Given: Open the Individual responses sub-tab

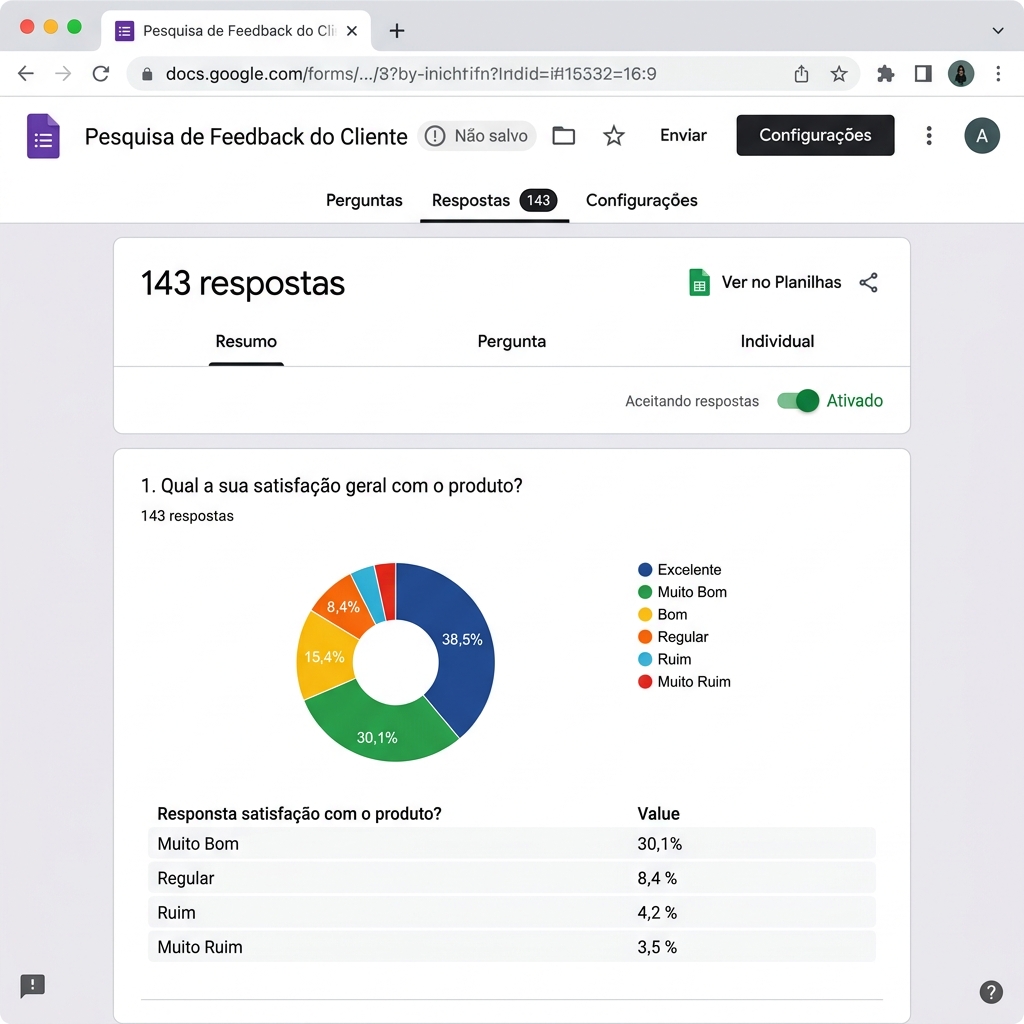Looking at the screenshot, I should coord(777,342).
